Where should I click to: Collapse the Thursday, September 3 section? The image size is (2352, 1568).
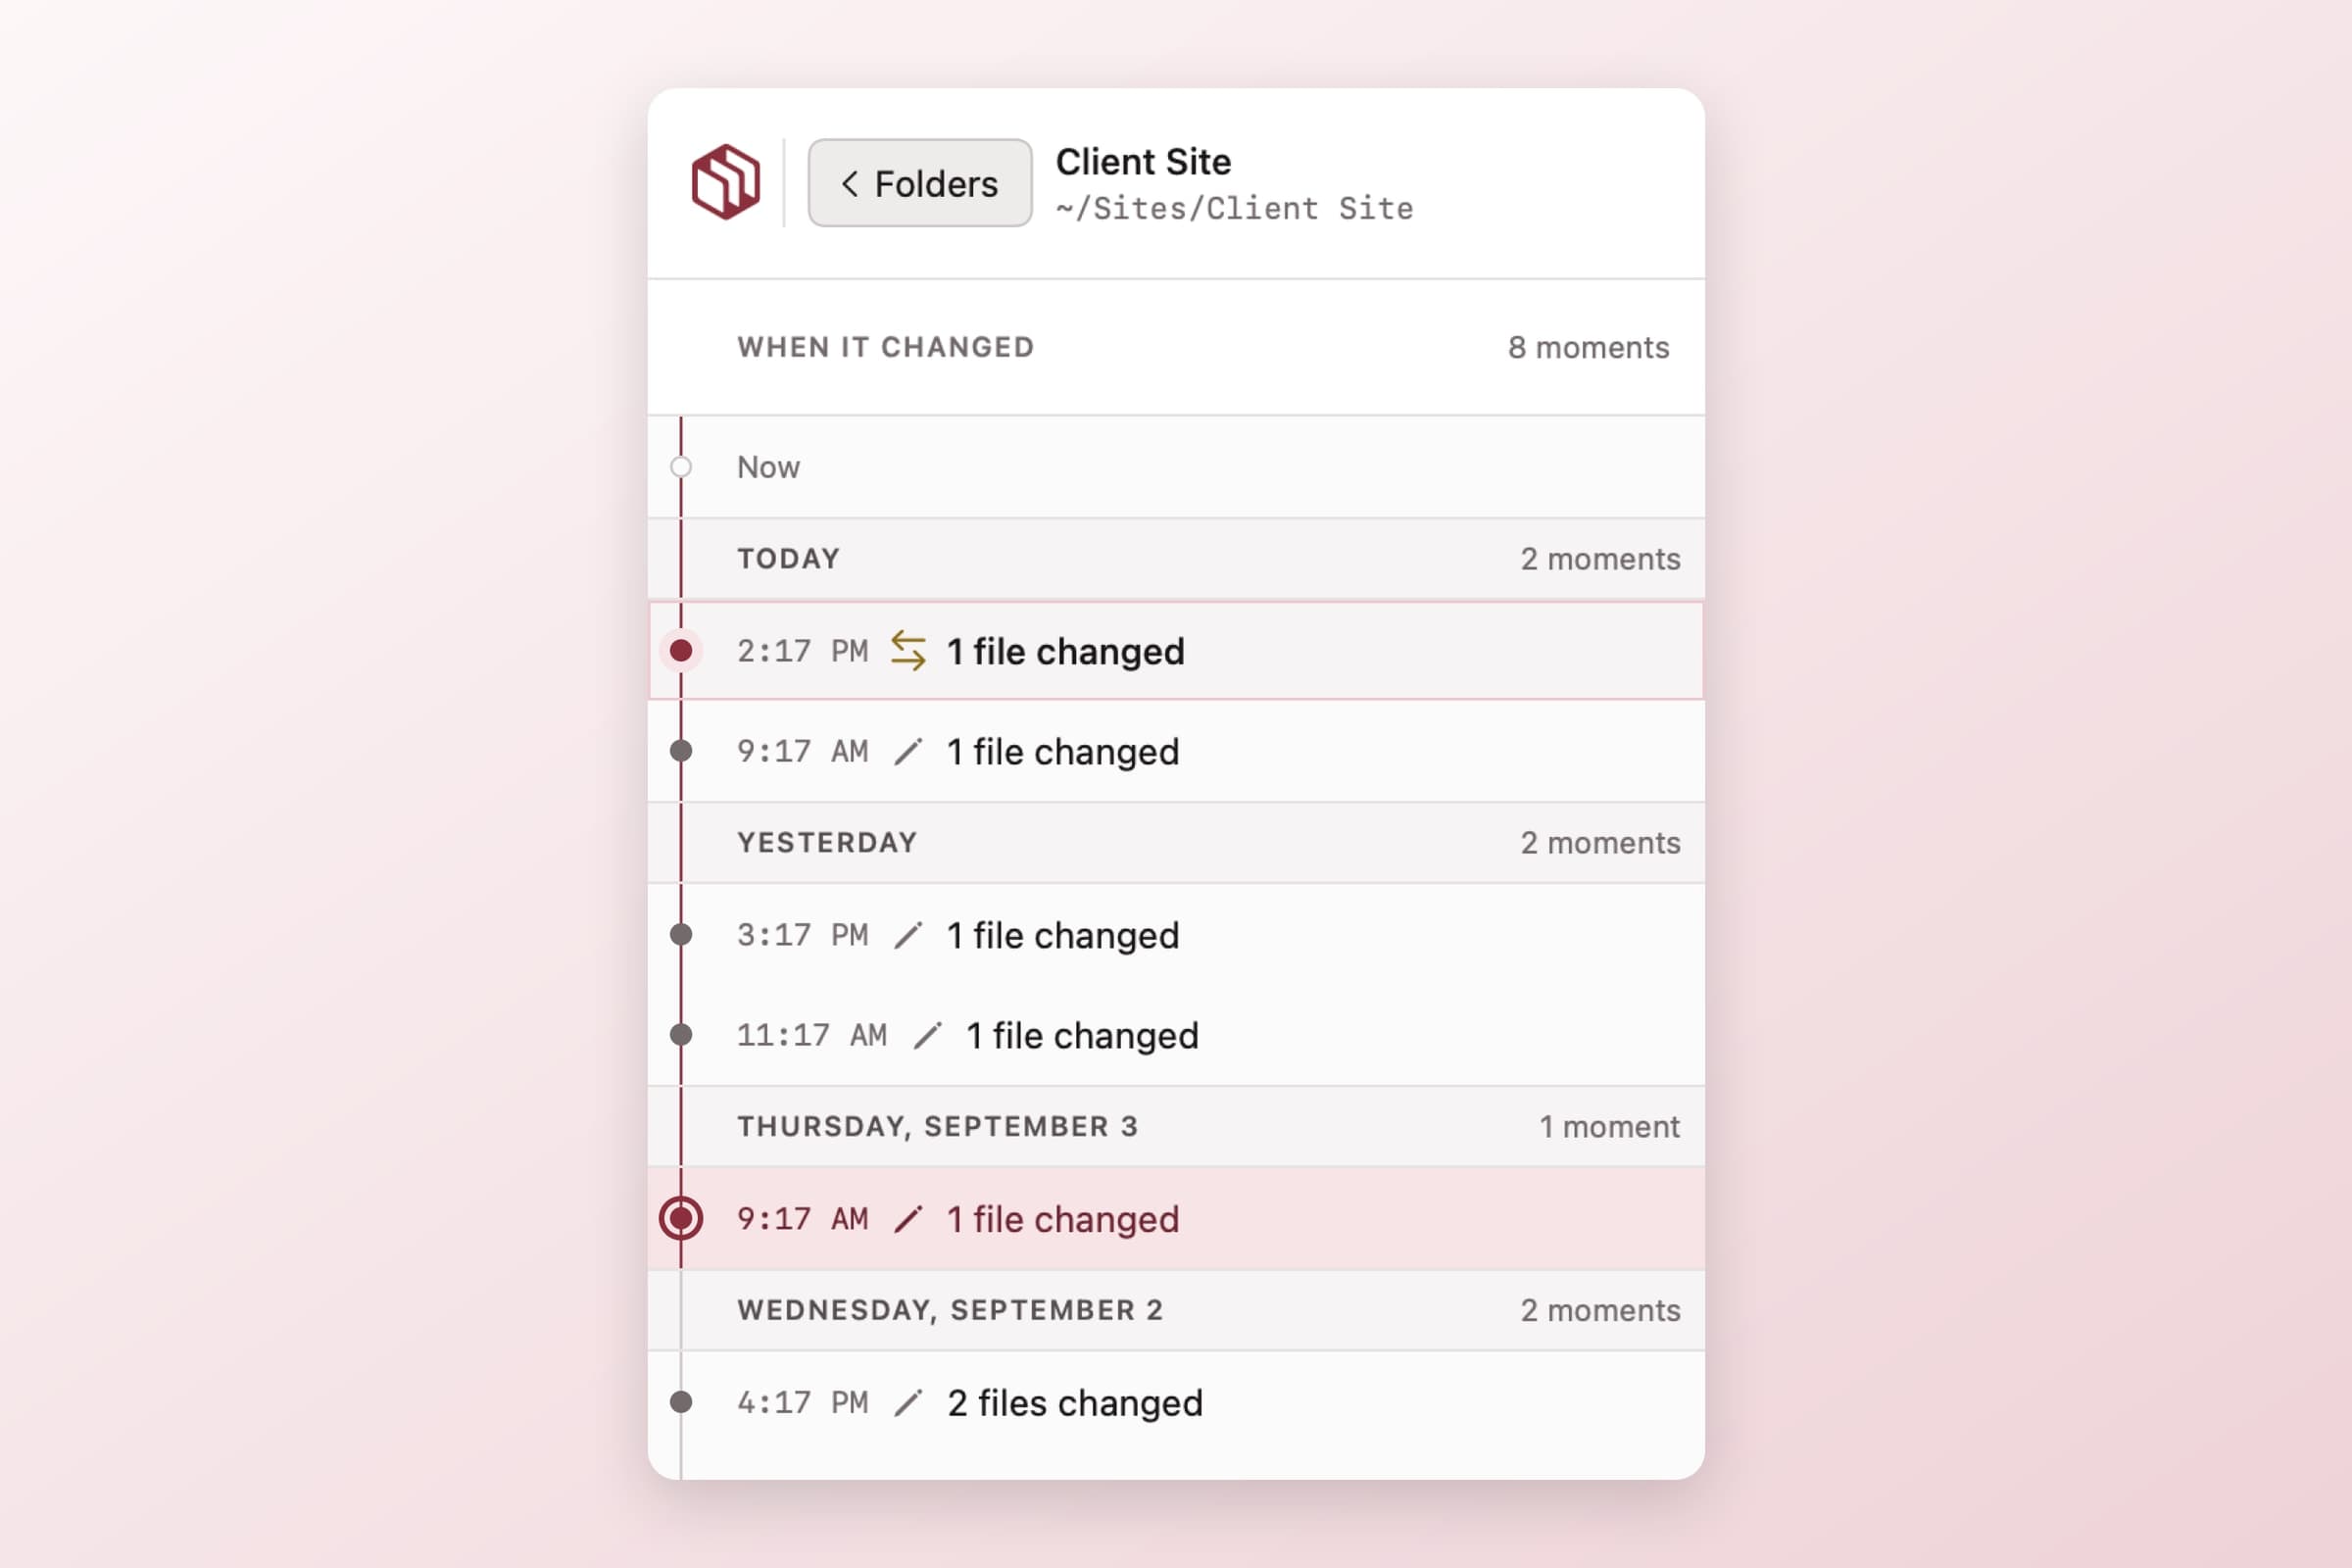point(1176,1127)
